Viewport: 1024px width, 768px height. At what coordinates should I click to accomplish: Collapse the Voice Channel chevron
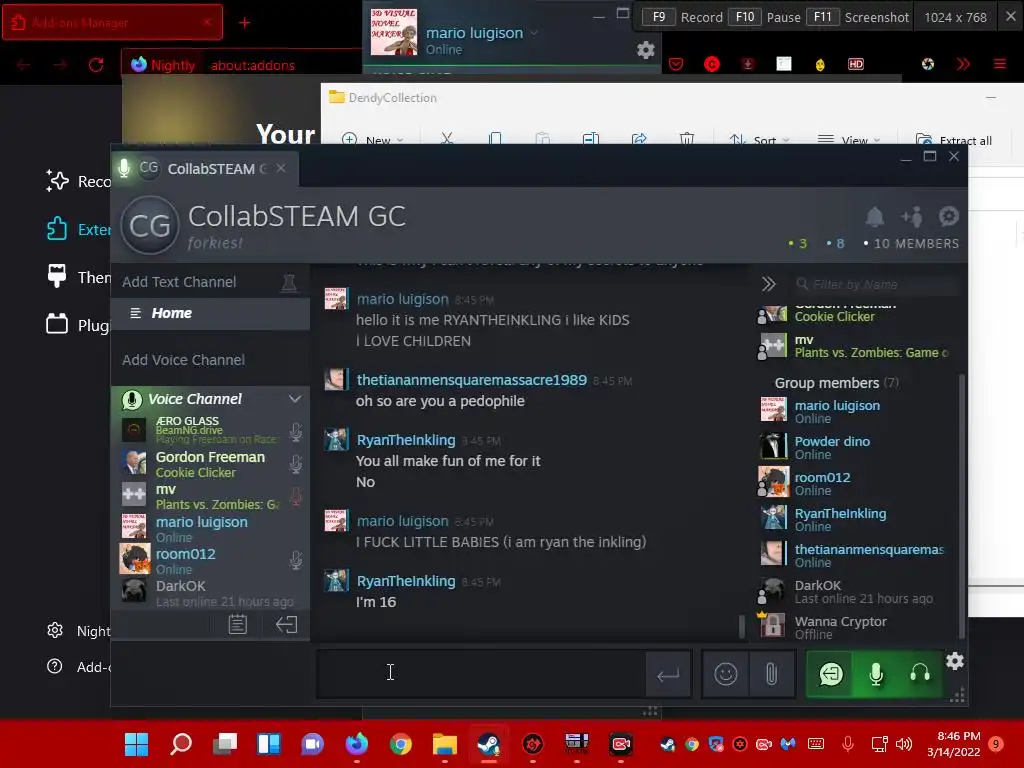click(x=295, y=398)
